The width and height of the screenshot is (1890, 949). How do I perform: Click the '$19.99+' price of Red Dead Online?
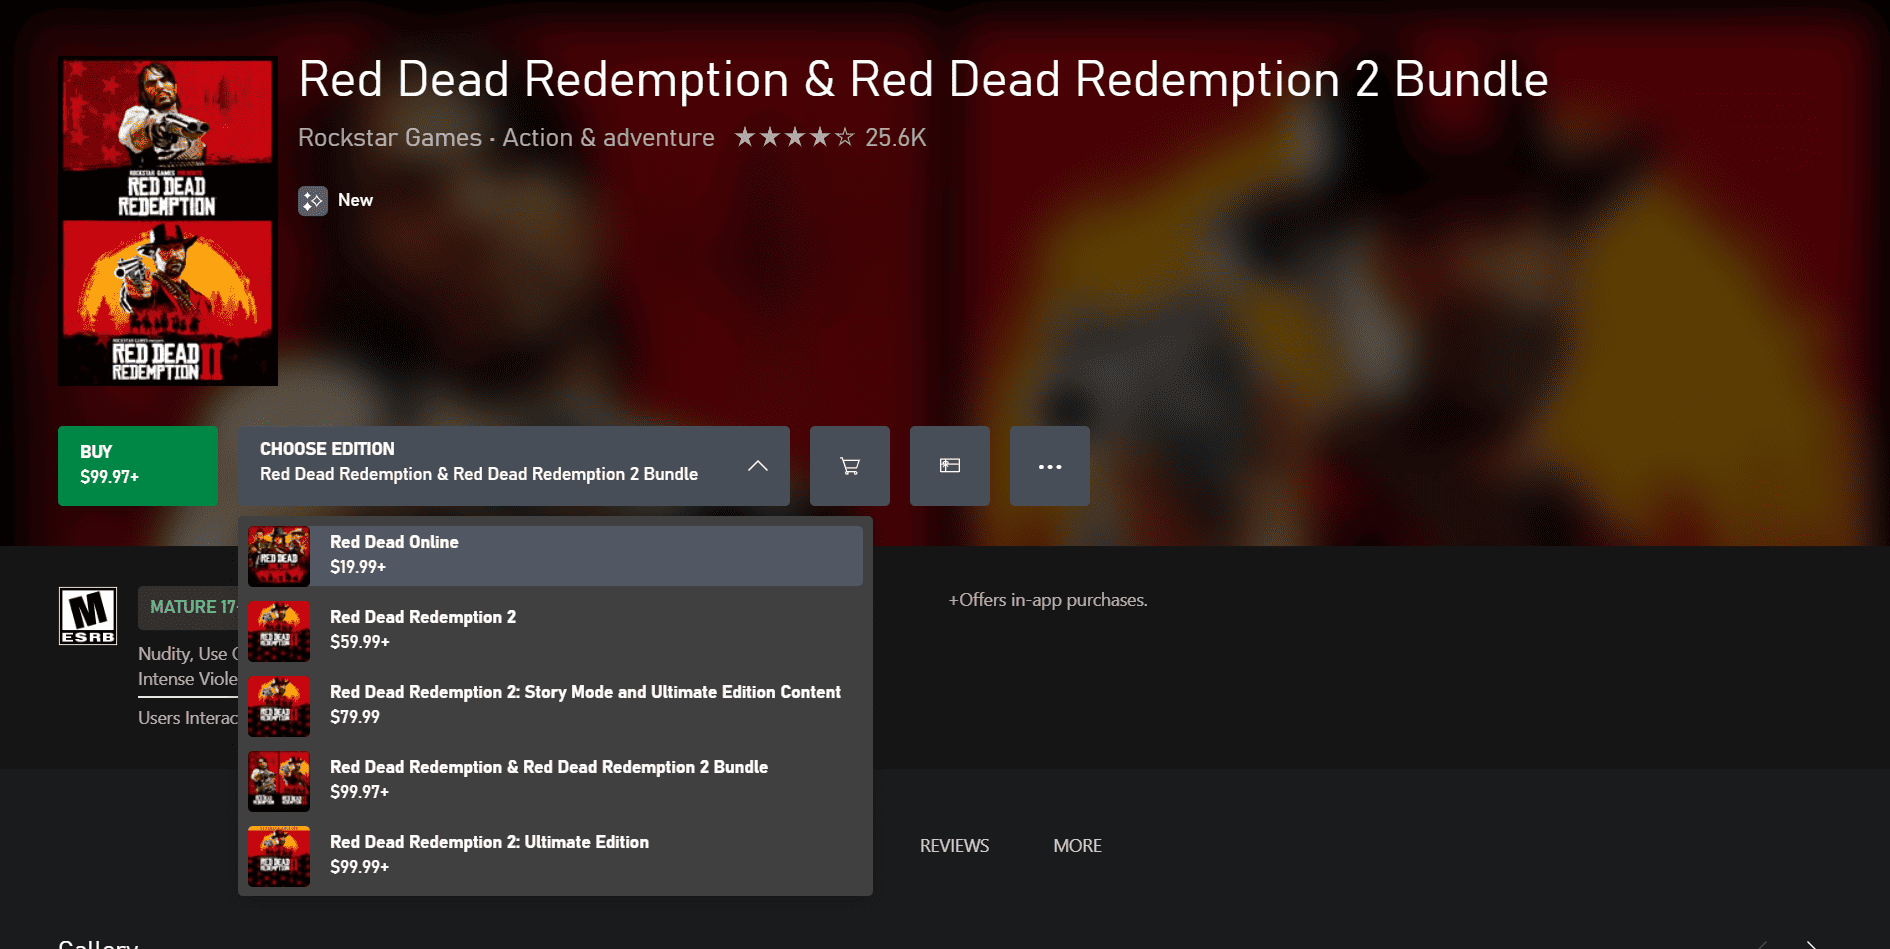358,567
